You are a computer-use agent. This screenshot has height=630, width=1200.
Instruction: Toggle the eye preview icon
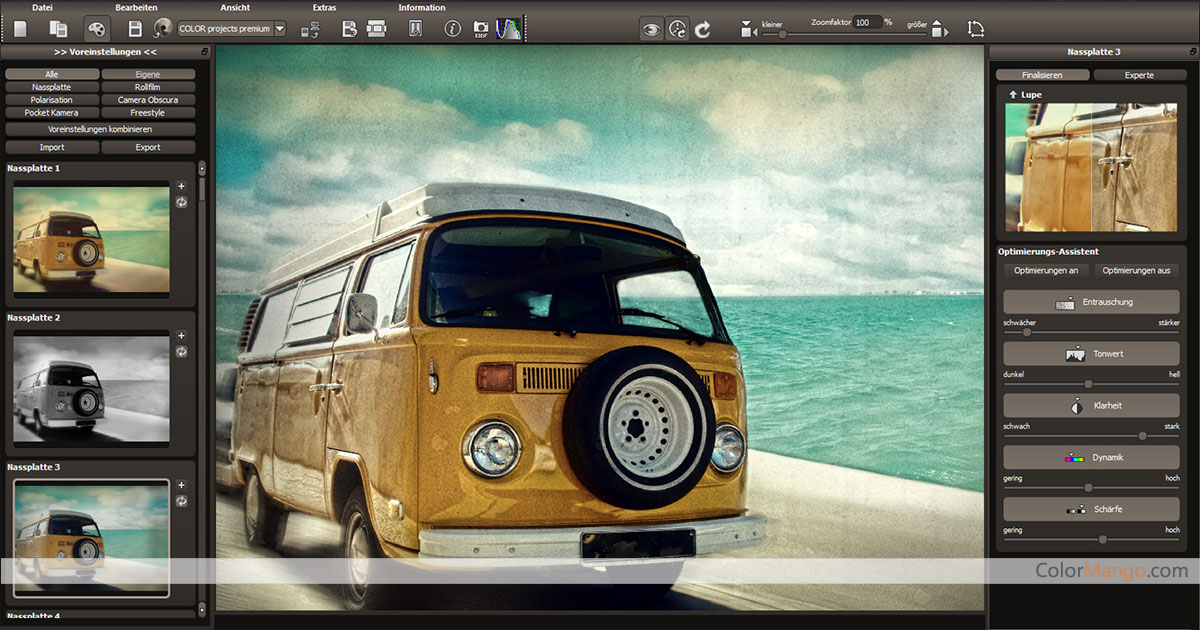pos(651,29)
